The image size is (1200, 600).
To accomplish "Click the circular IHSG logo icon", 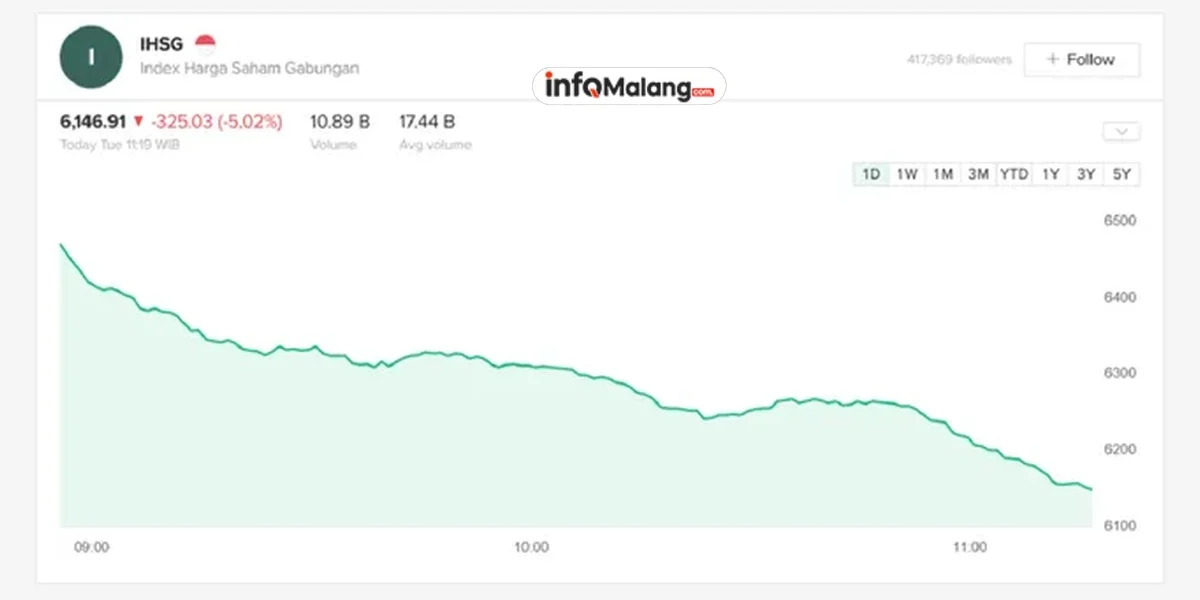I will [x=90, y=57].
